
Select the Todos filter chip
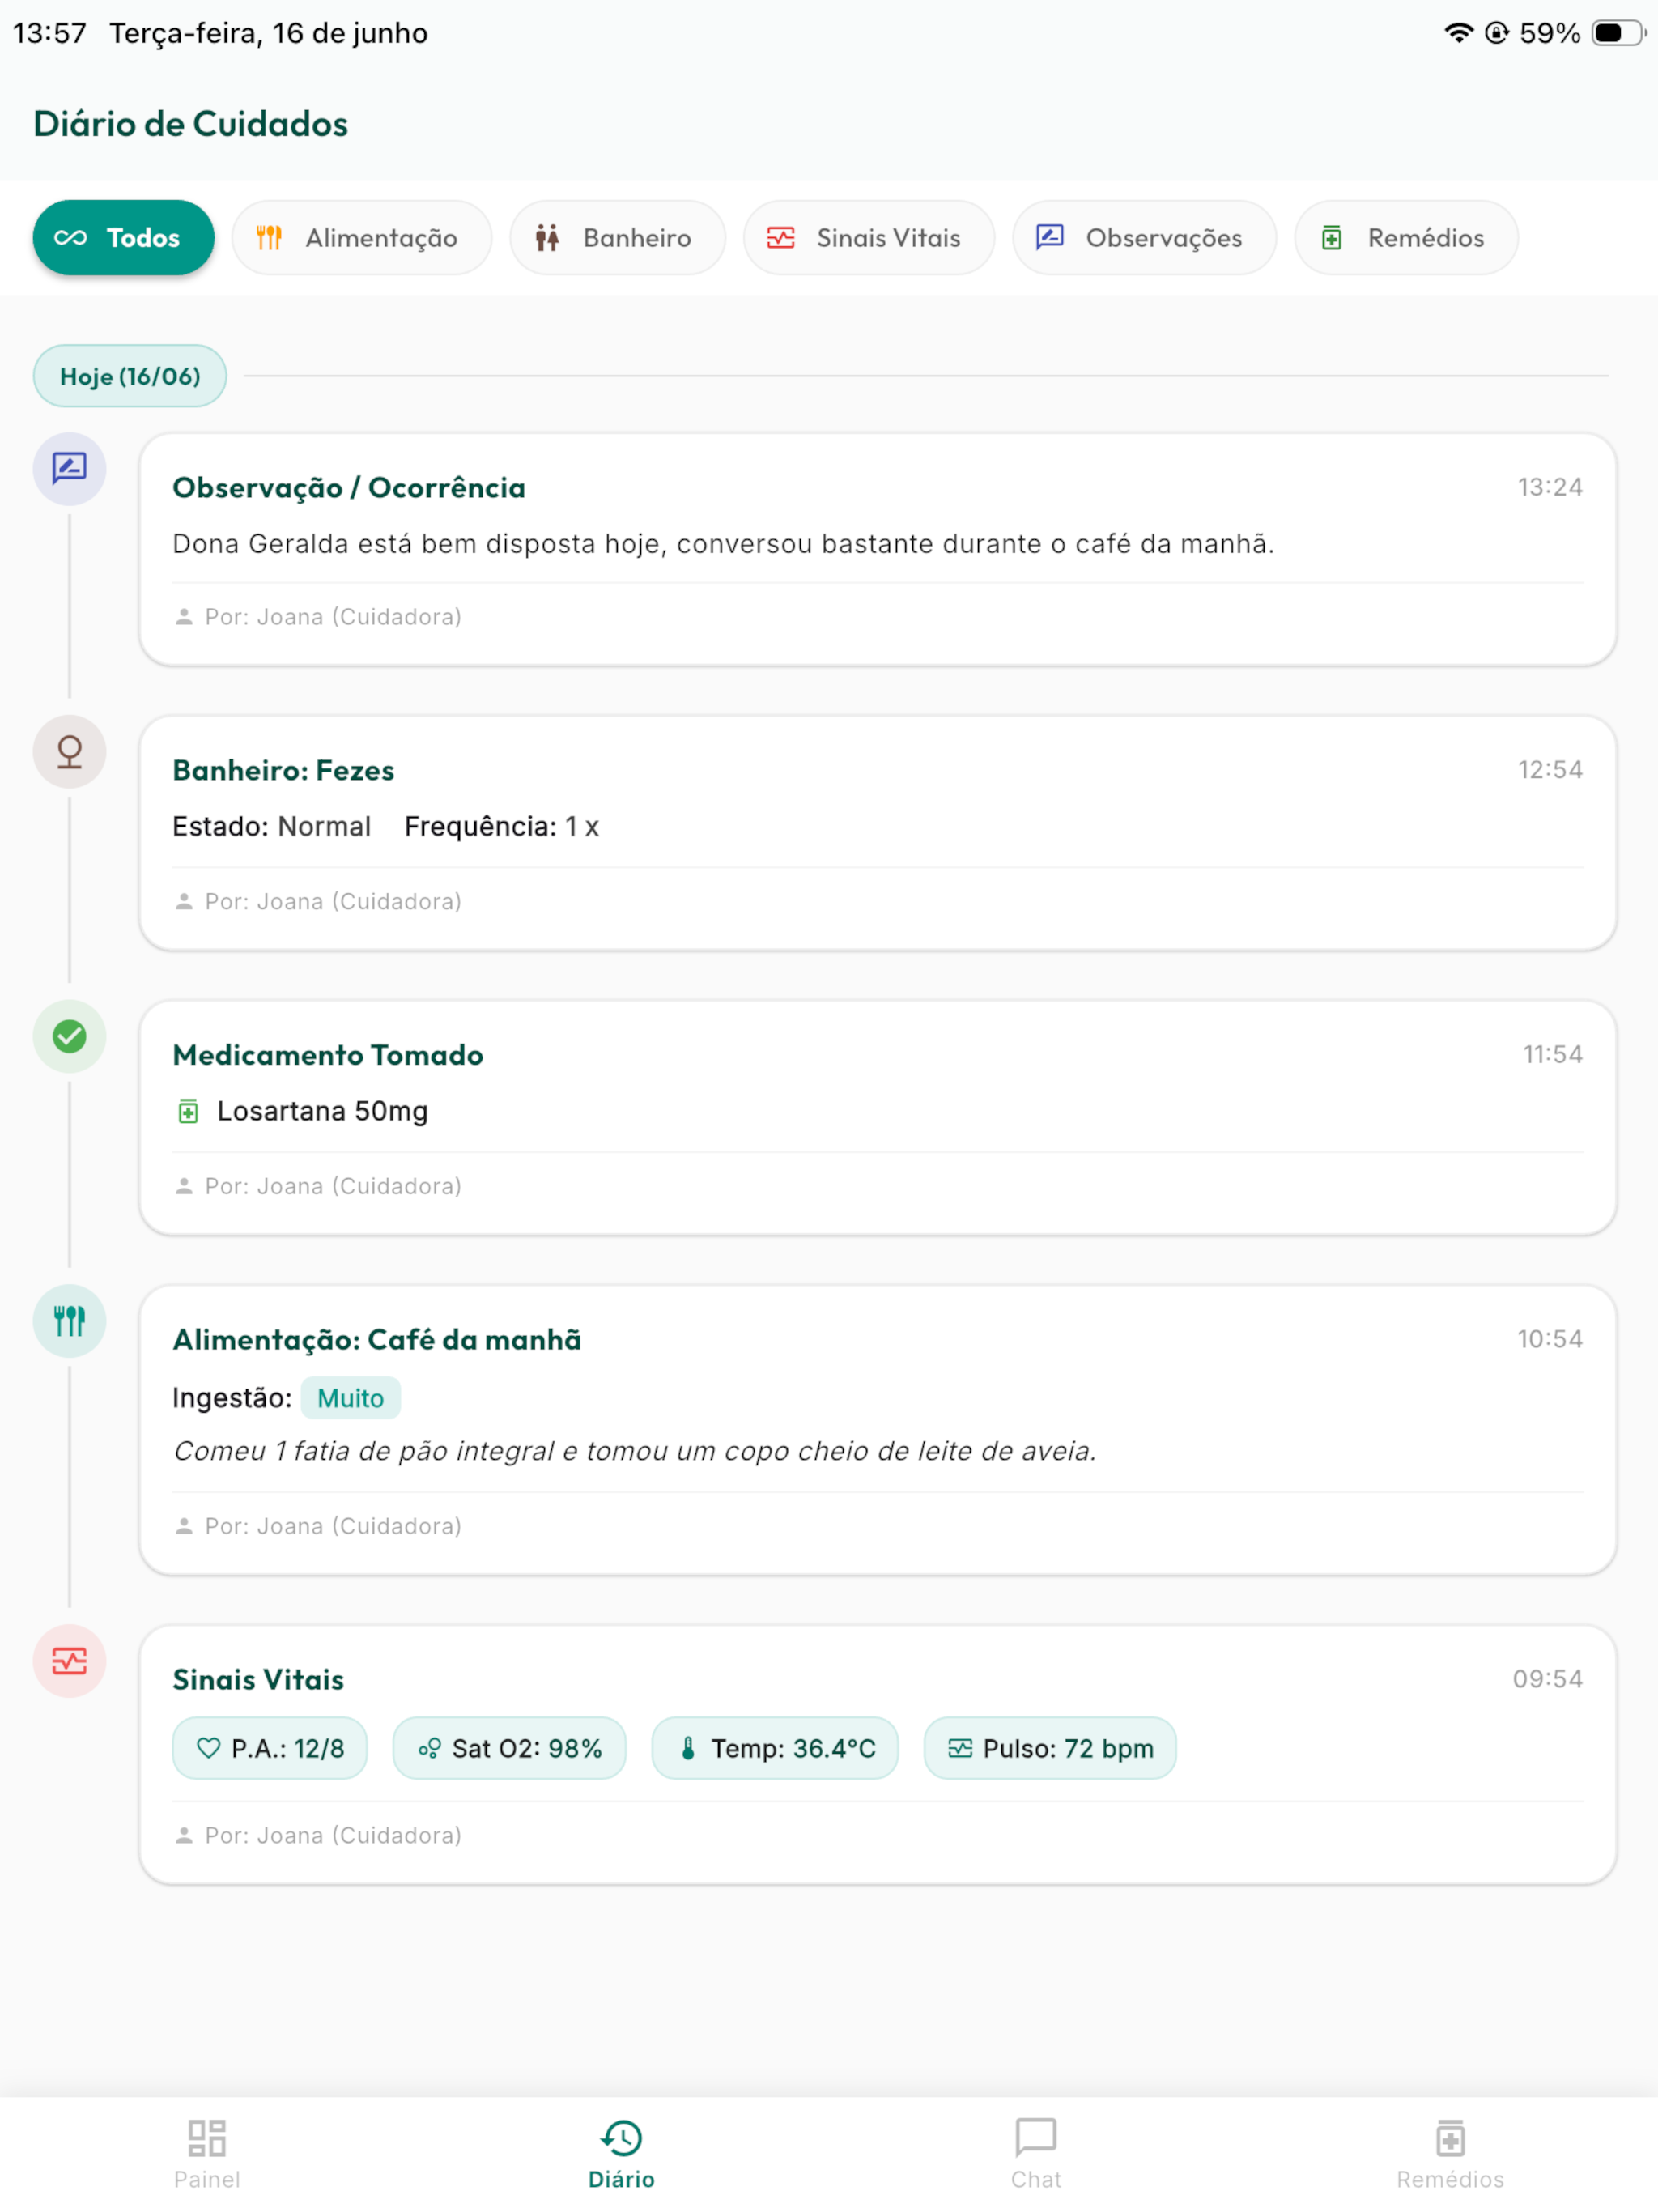124,238
